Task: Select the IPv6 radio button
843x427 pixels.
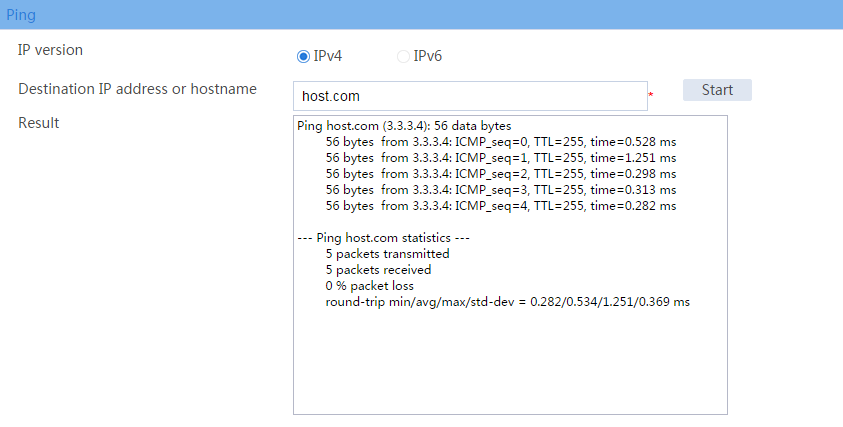Action: (403, 56)
